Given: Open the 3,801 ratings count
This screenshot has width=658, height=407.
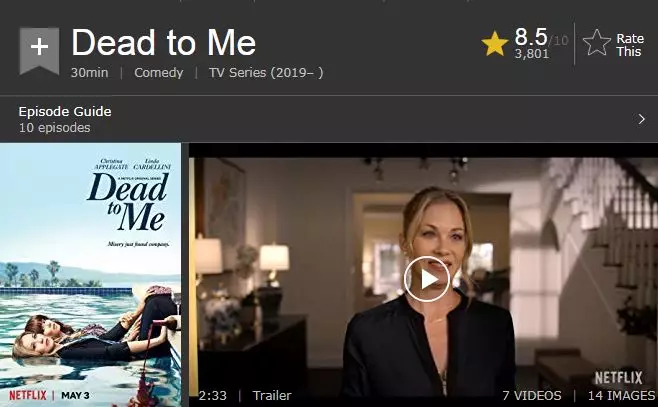Looking at the screenshot, I should click(532, 54).
